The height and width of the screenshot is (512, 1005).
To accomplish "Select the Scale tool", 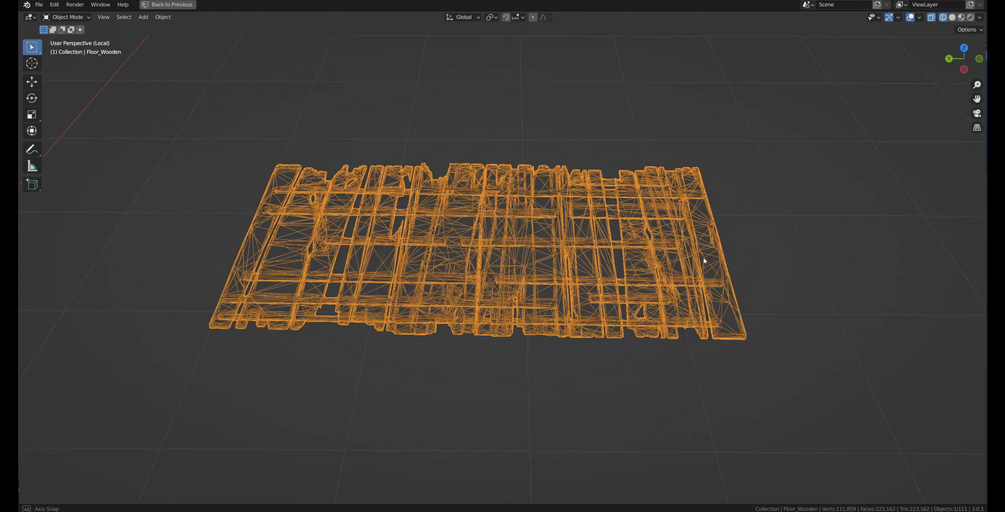I will pos(31,115).
